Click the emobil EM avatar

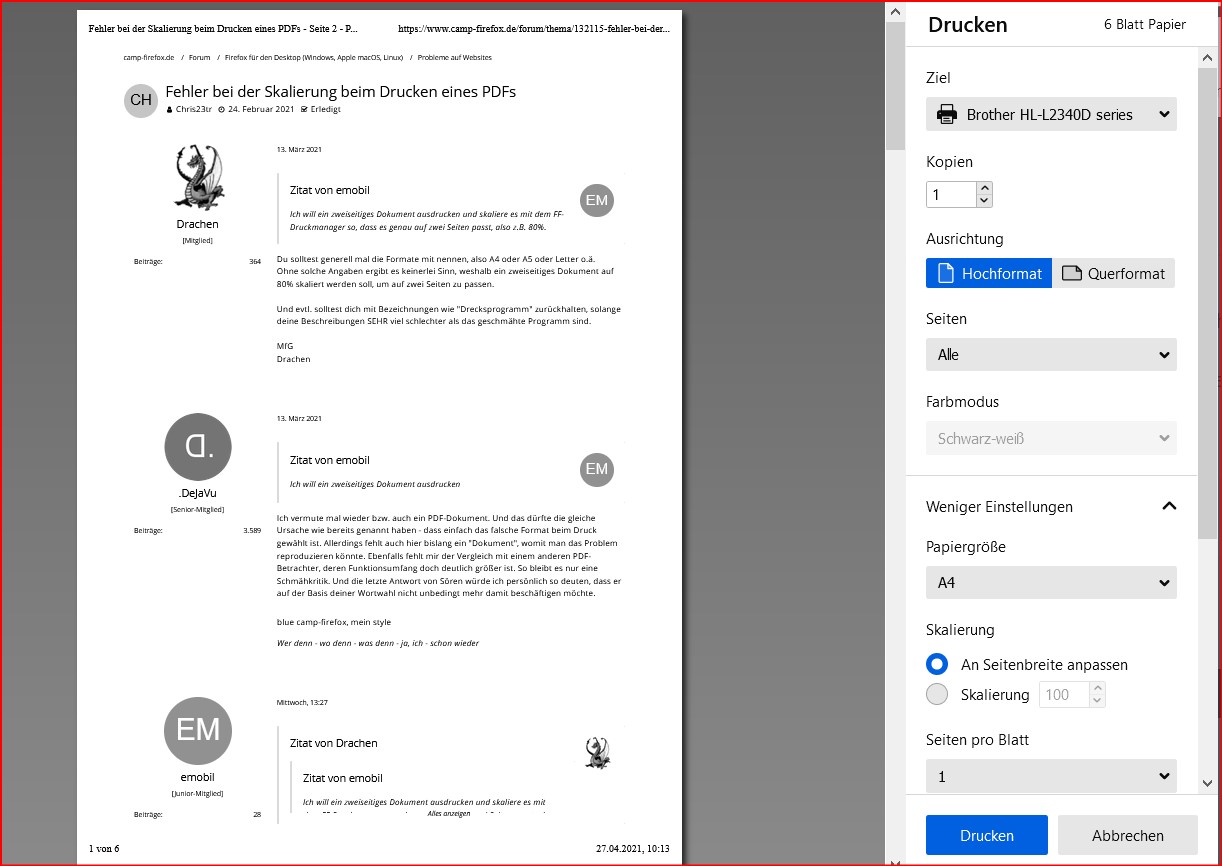click(x=198, y=730)
